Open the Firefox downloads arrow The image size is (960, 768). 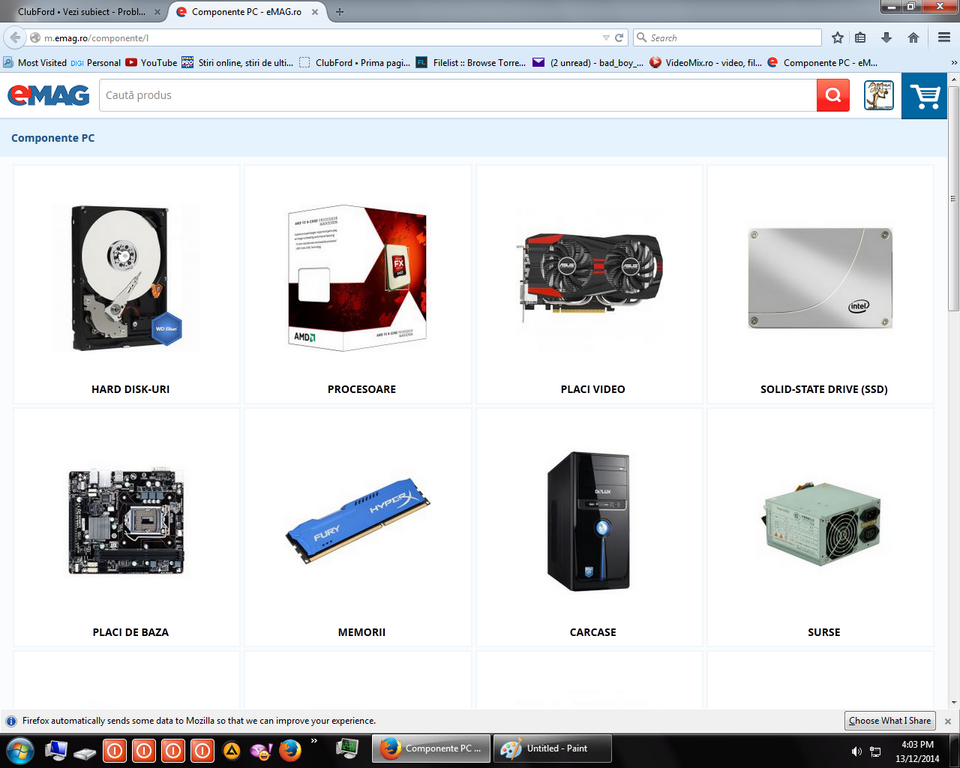[887, 38]
